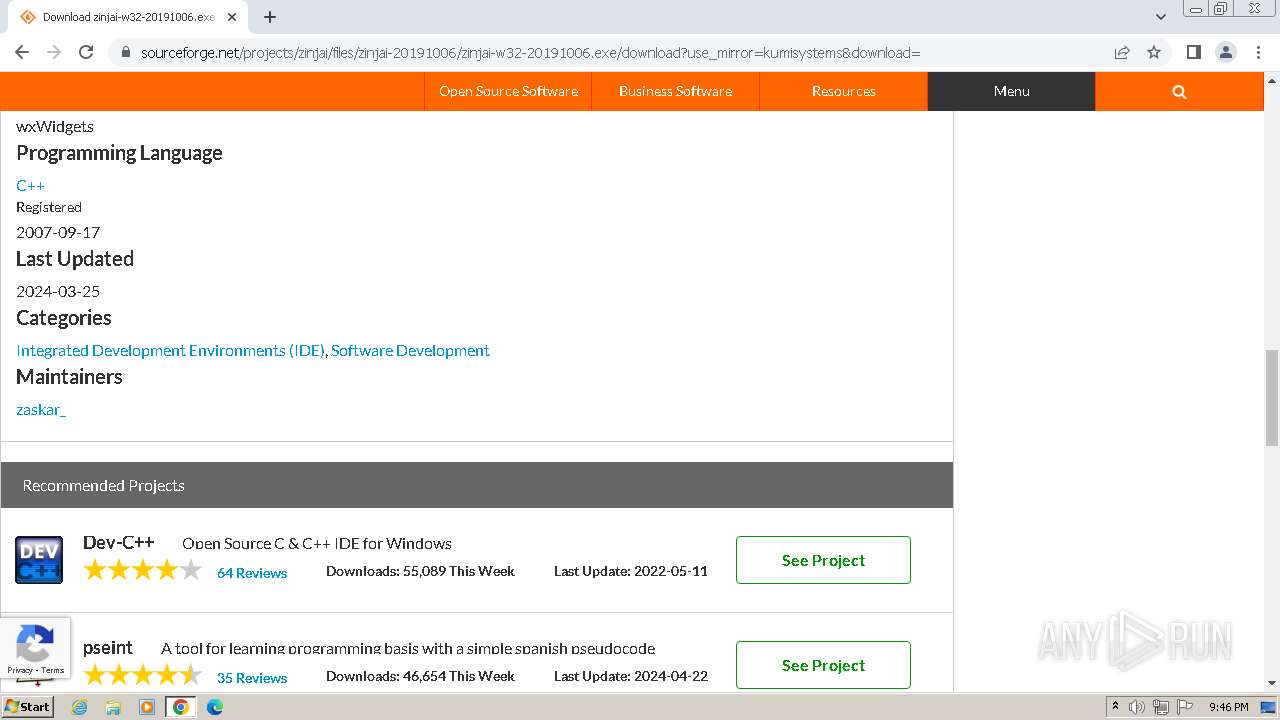Click the browser back arrow
Screen dimensions: 1280x720
click(x=22, y=52)
